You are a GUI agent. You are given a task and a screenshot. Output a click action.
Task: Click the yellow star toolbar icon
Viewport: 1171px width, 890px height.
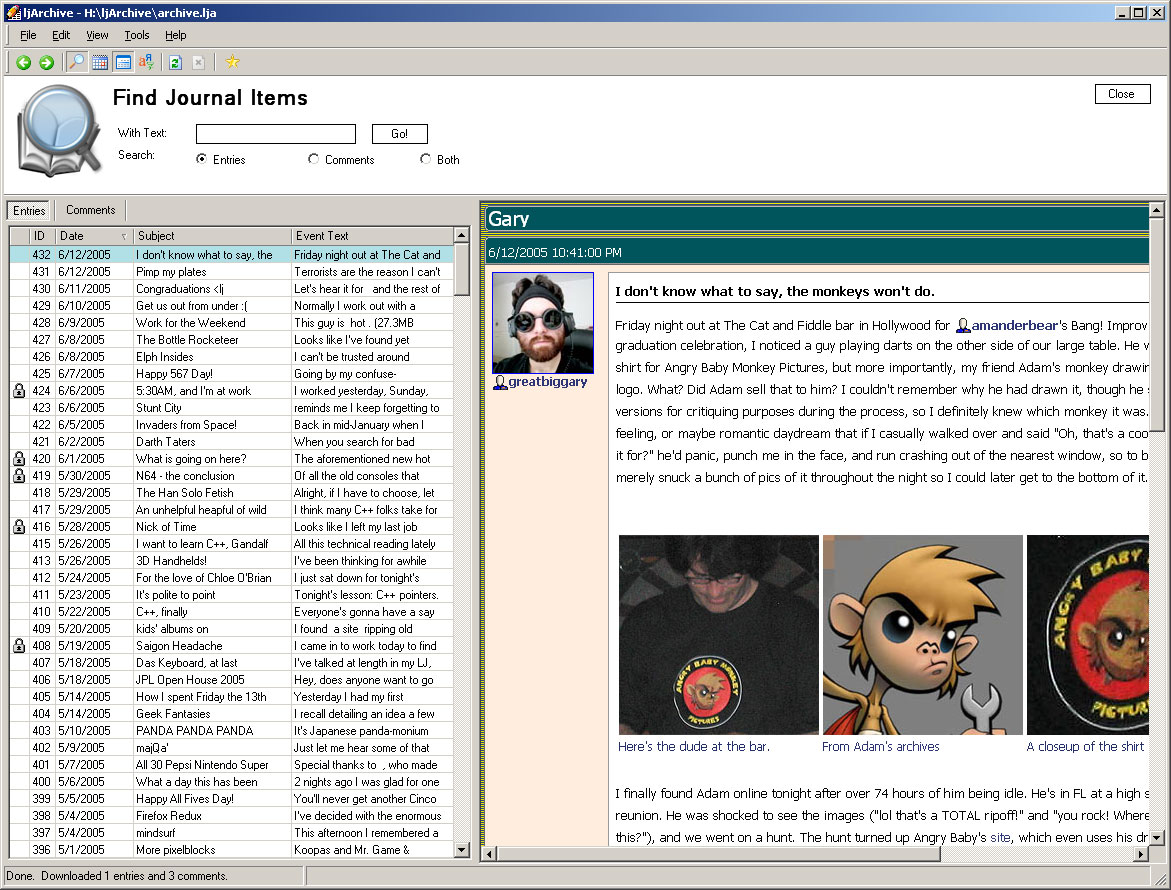(x=232, y=62)
